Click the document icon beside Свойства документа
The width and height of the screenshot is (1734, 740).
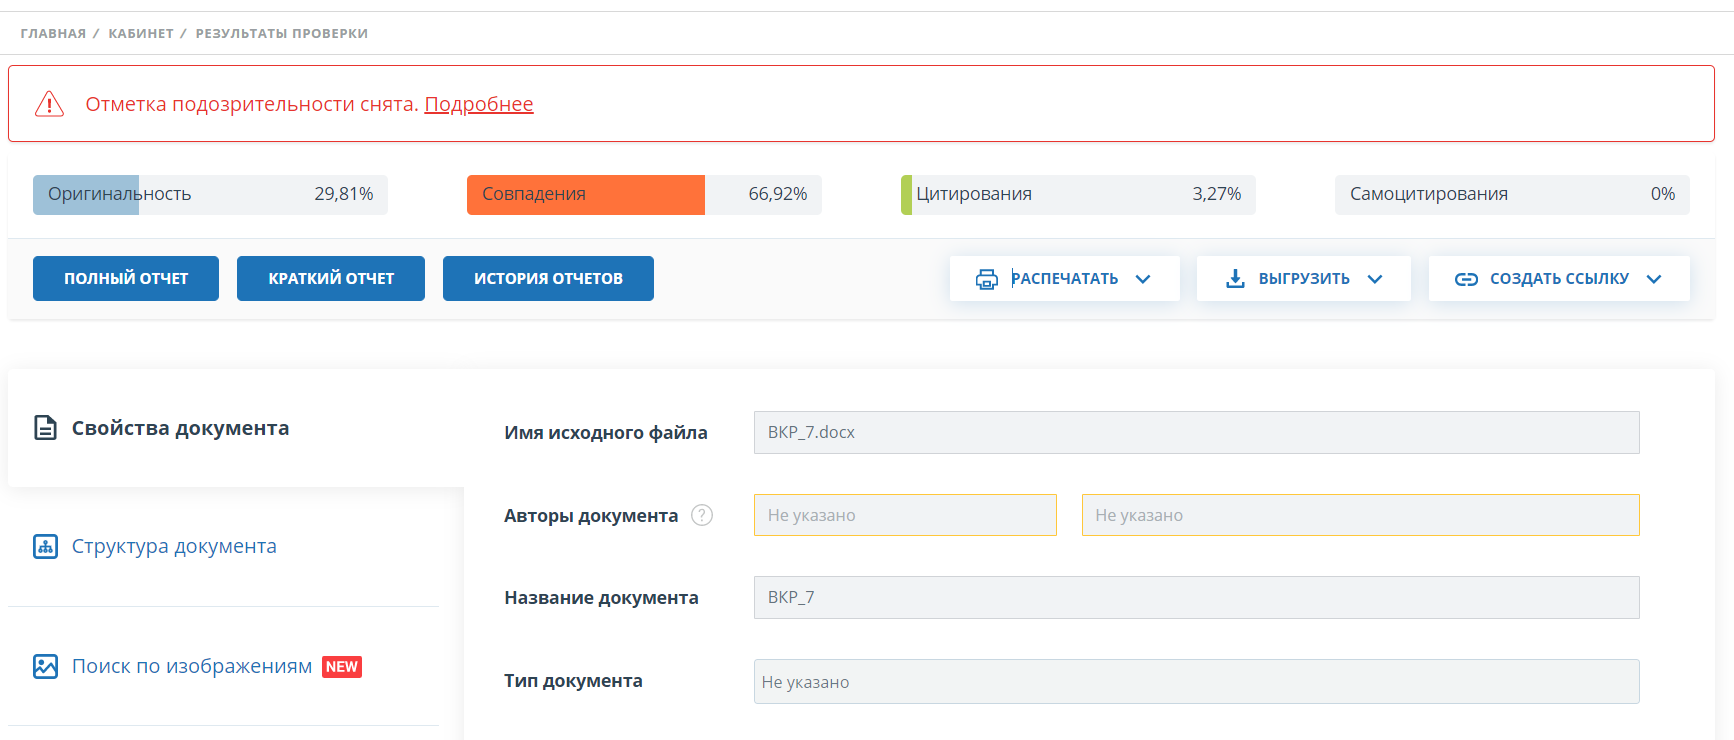(45, 428)
